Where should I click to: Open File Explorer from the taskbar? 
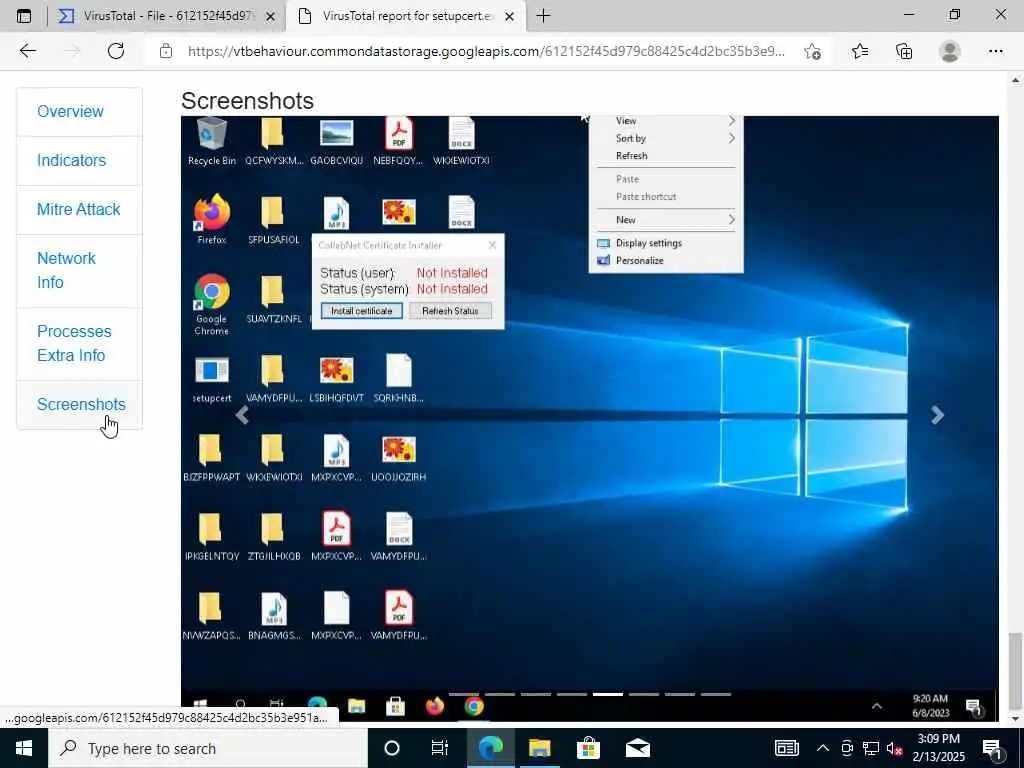(539, 748)
